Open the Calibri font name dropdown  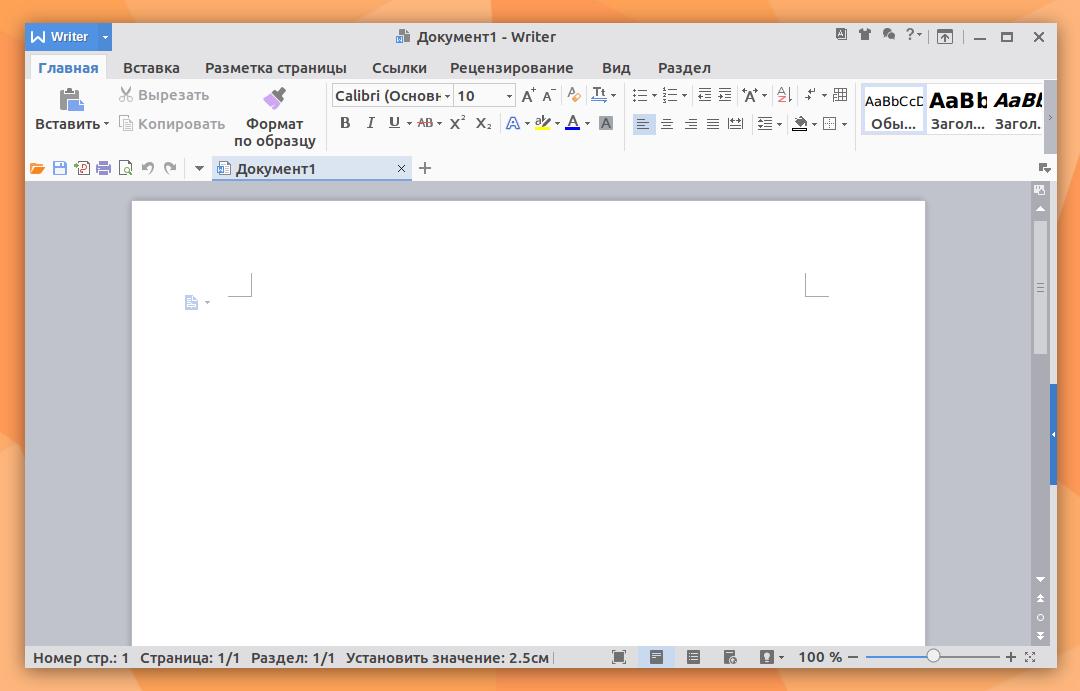click(x=448, y=96)
